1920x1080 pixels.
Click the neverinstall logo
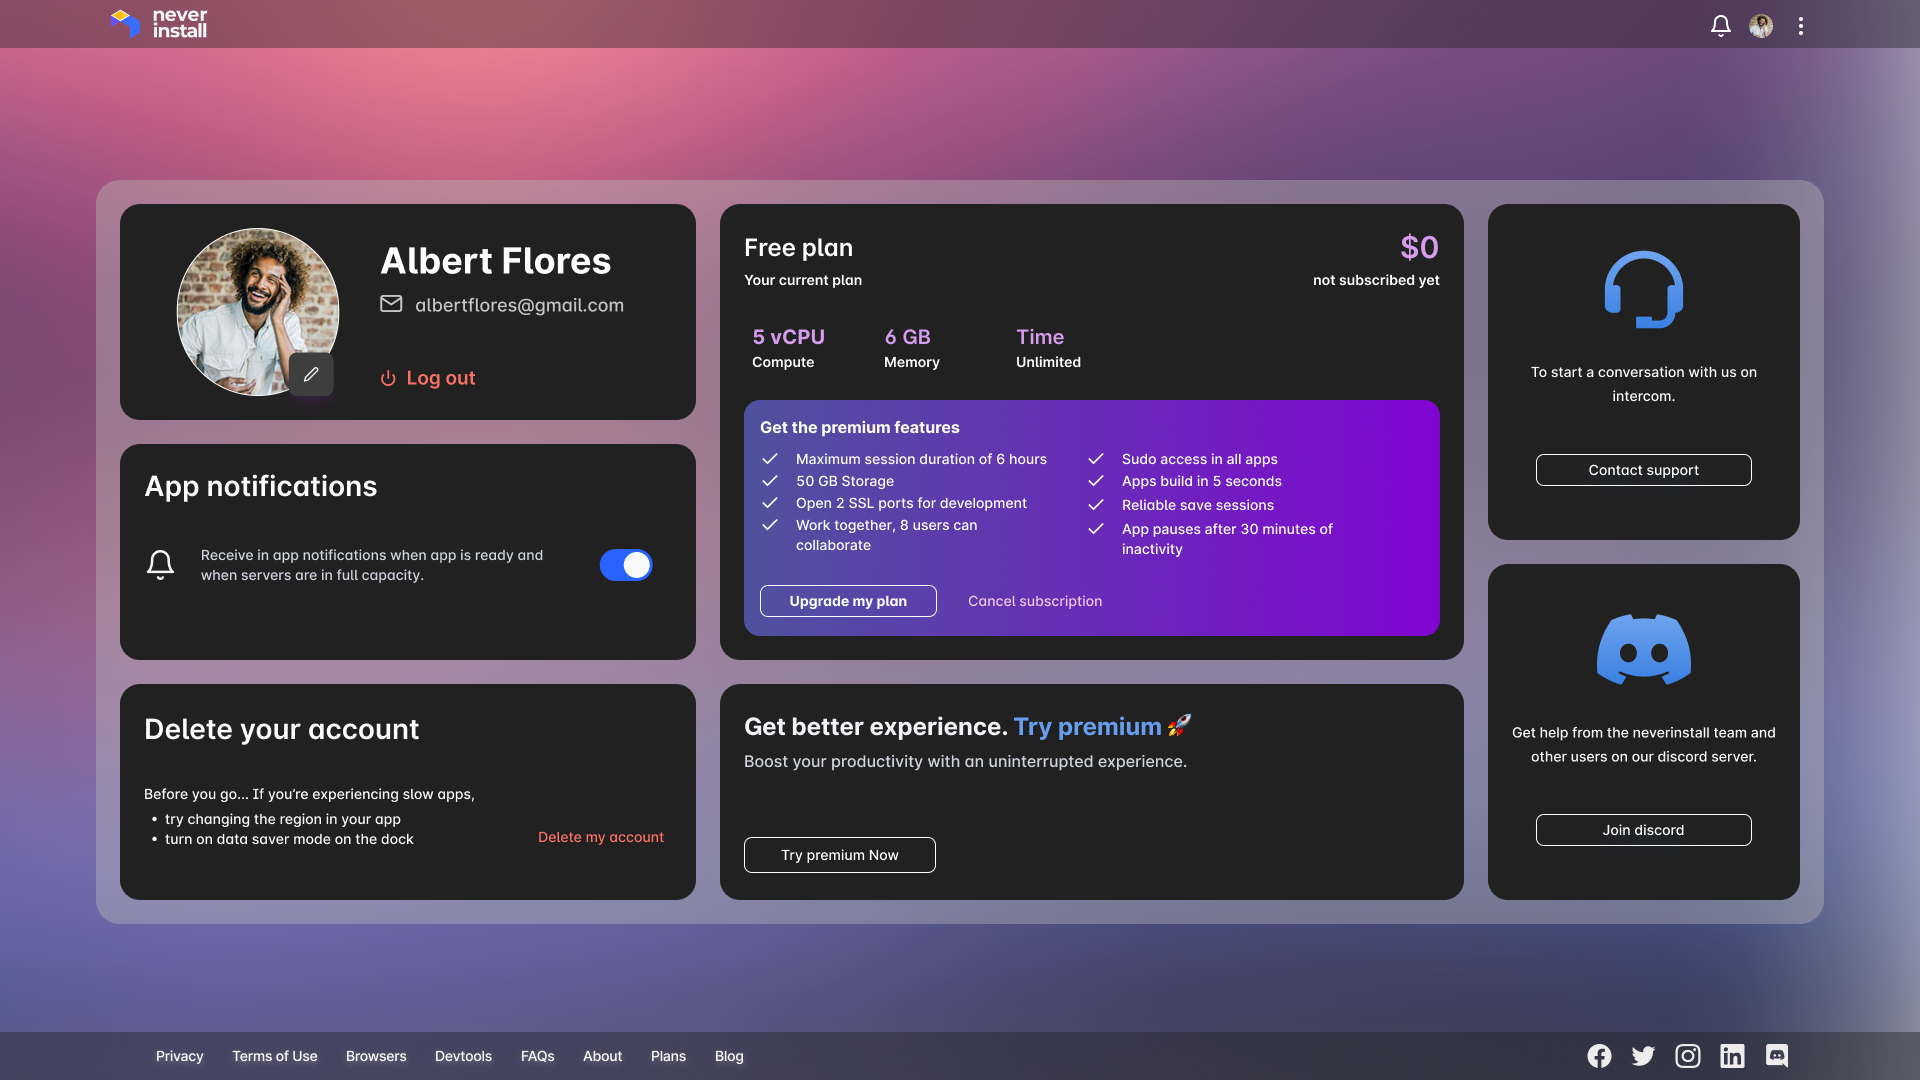point(159,24)
